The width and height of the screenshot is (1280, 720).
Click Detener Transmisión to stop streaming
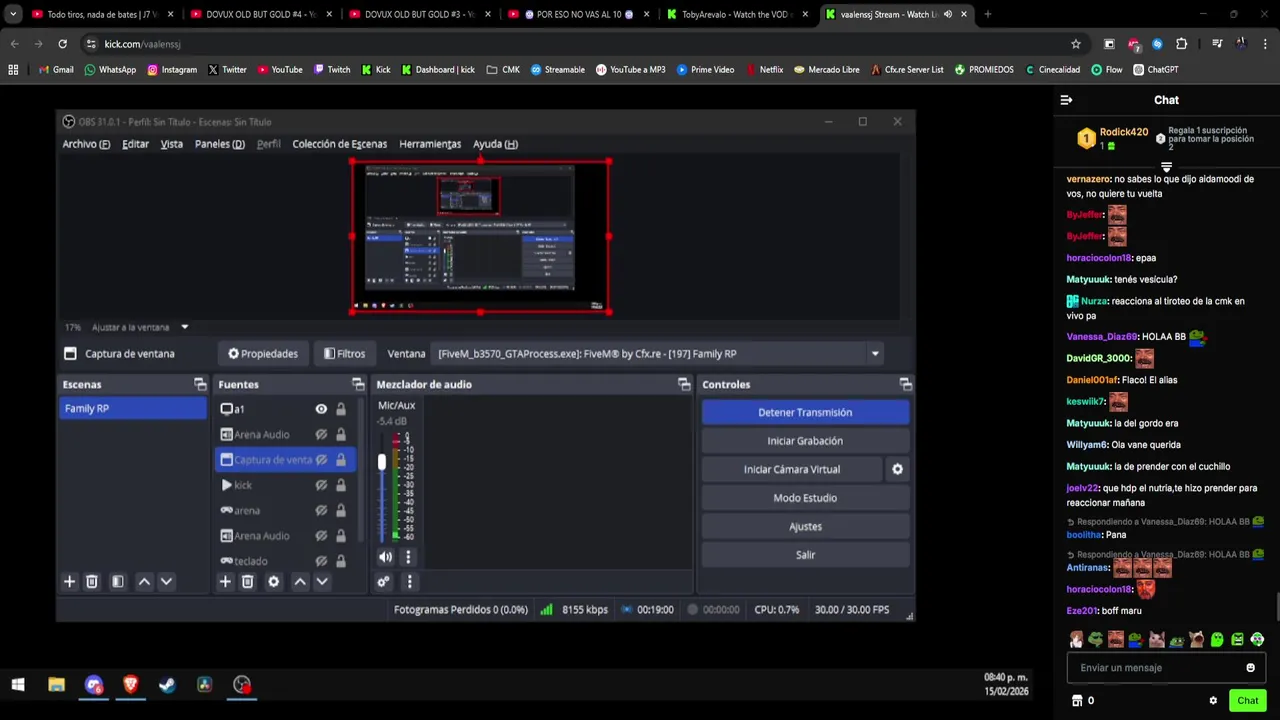coord(805,412)
